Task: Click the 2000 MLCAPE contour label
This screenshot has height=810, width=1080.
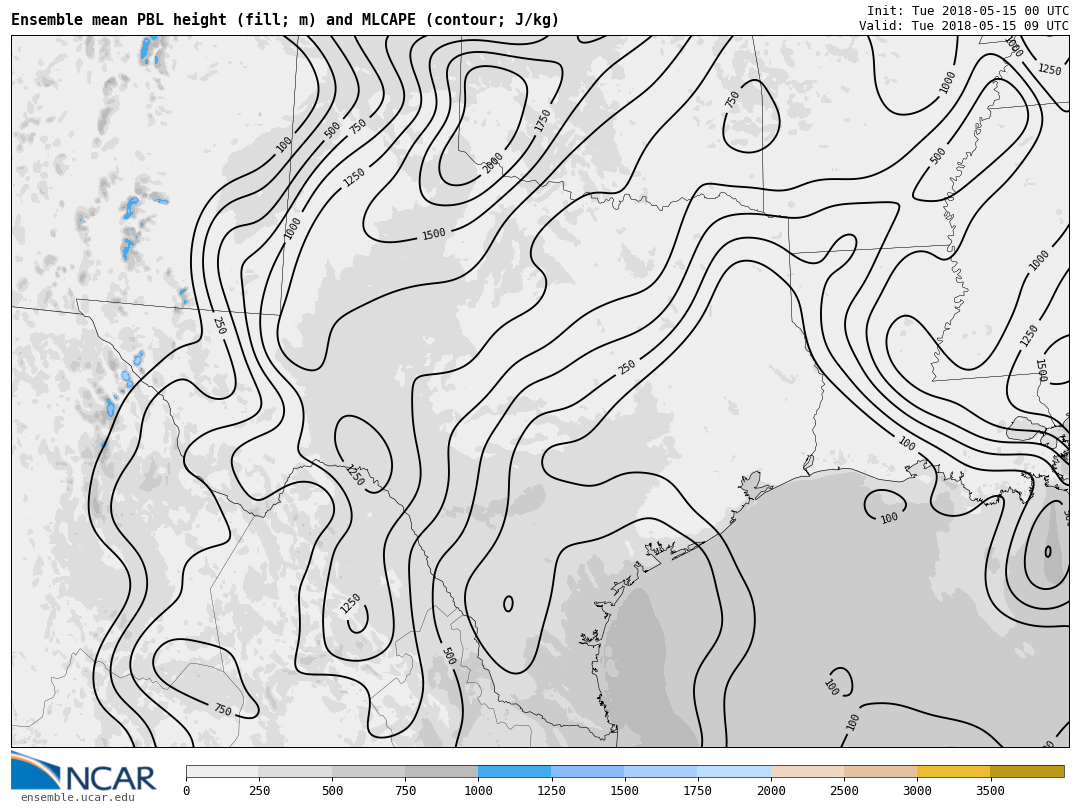Action: tap(493, 162)
